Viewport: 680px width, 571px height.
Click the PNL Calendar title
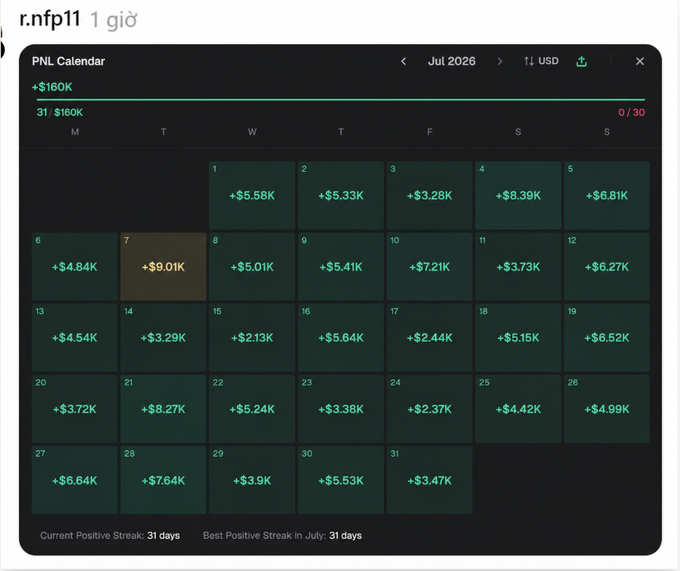[69, 61]
